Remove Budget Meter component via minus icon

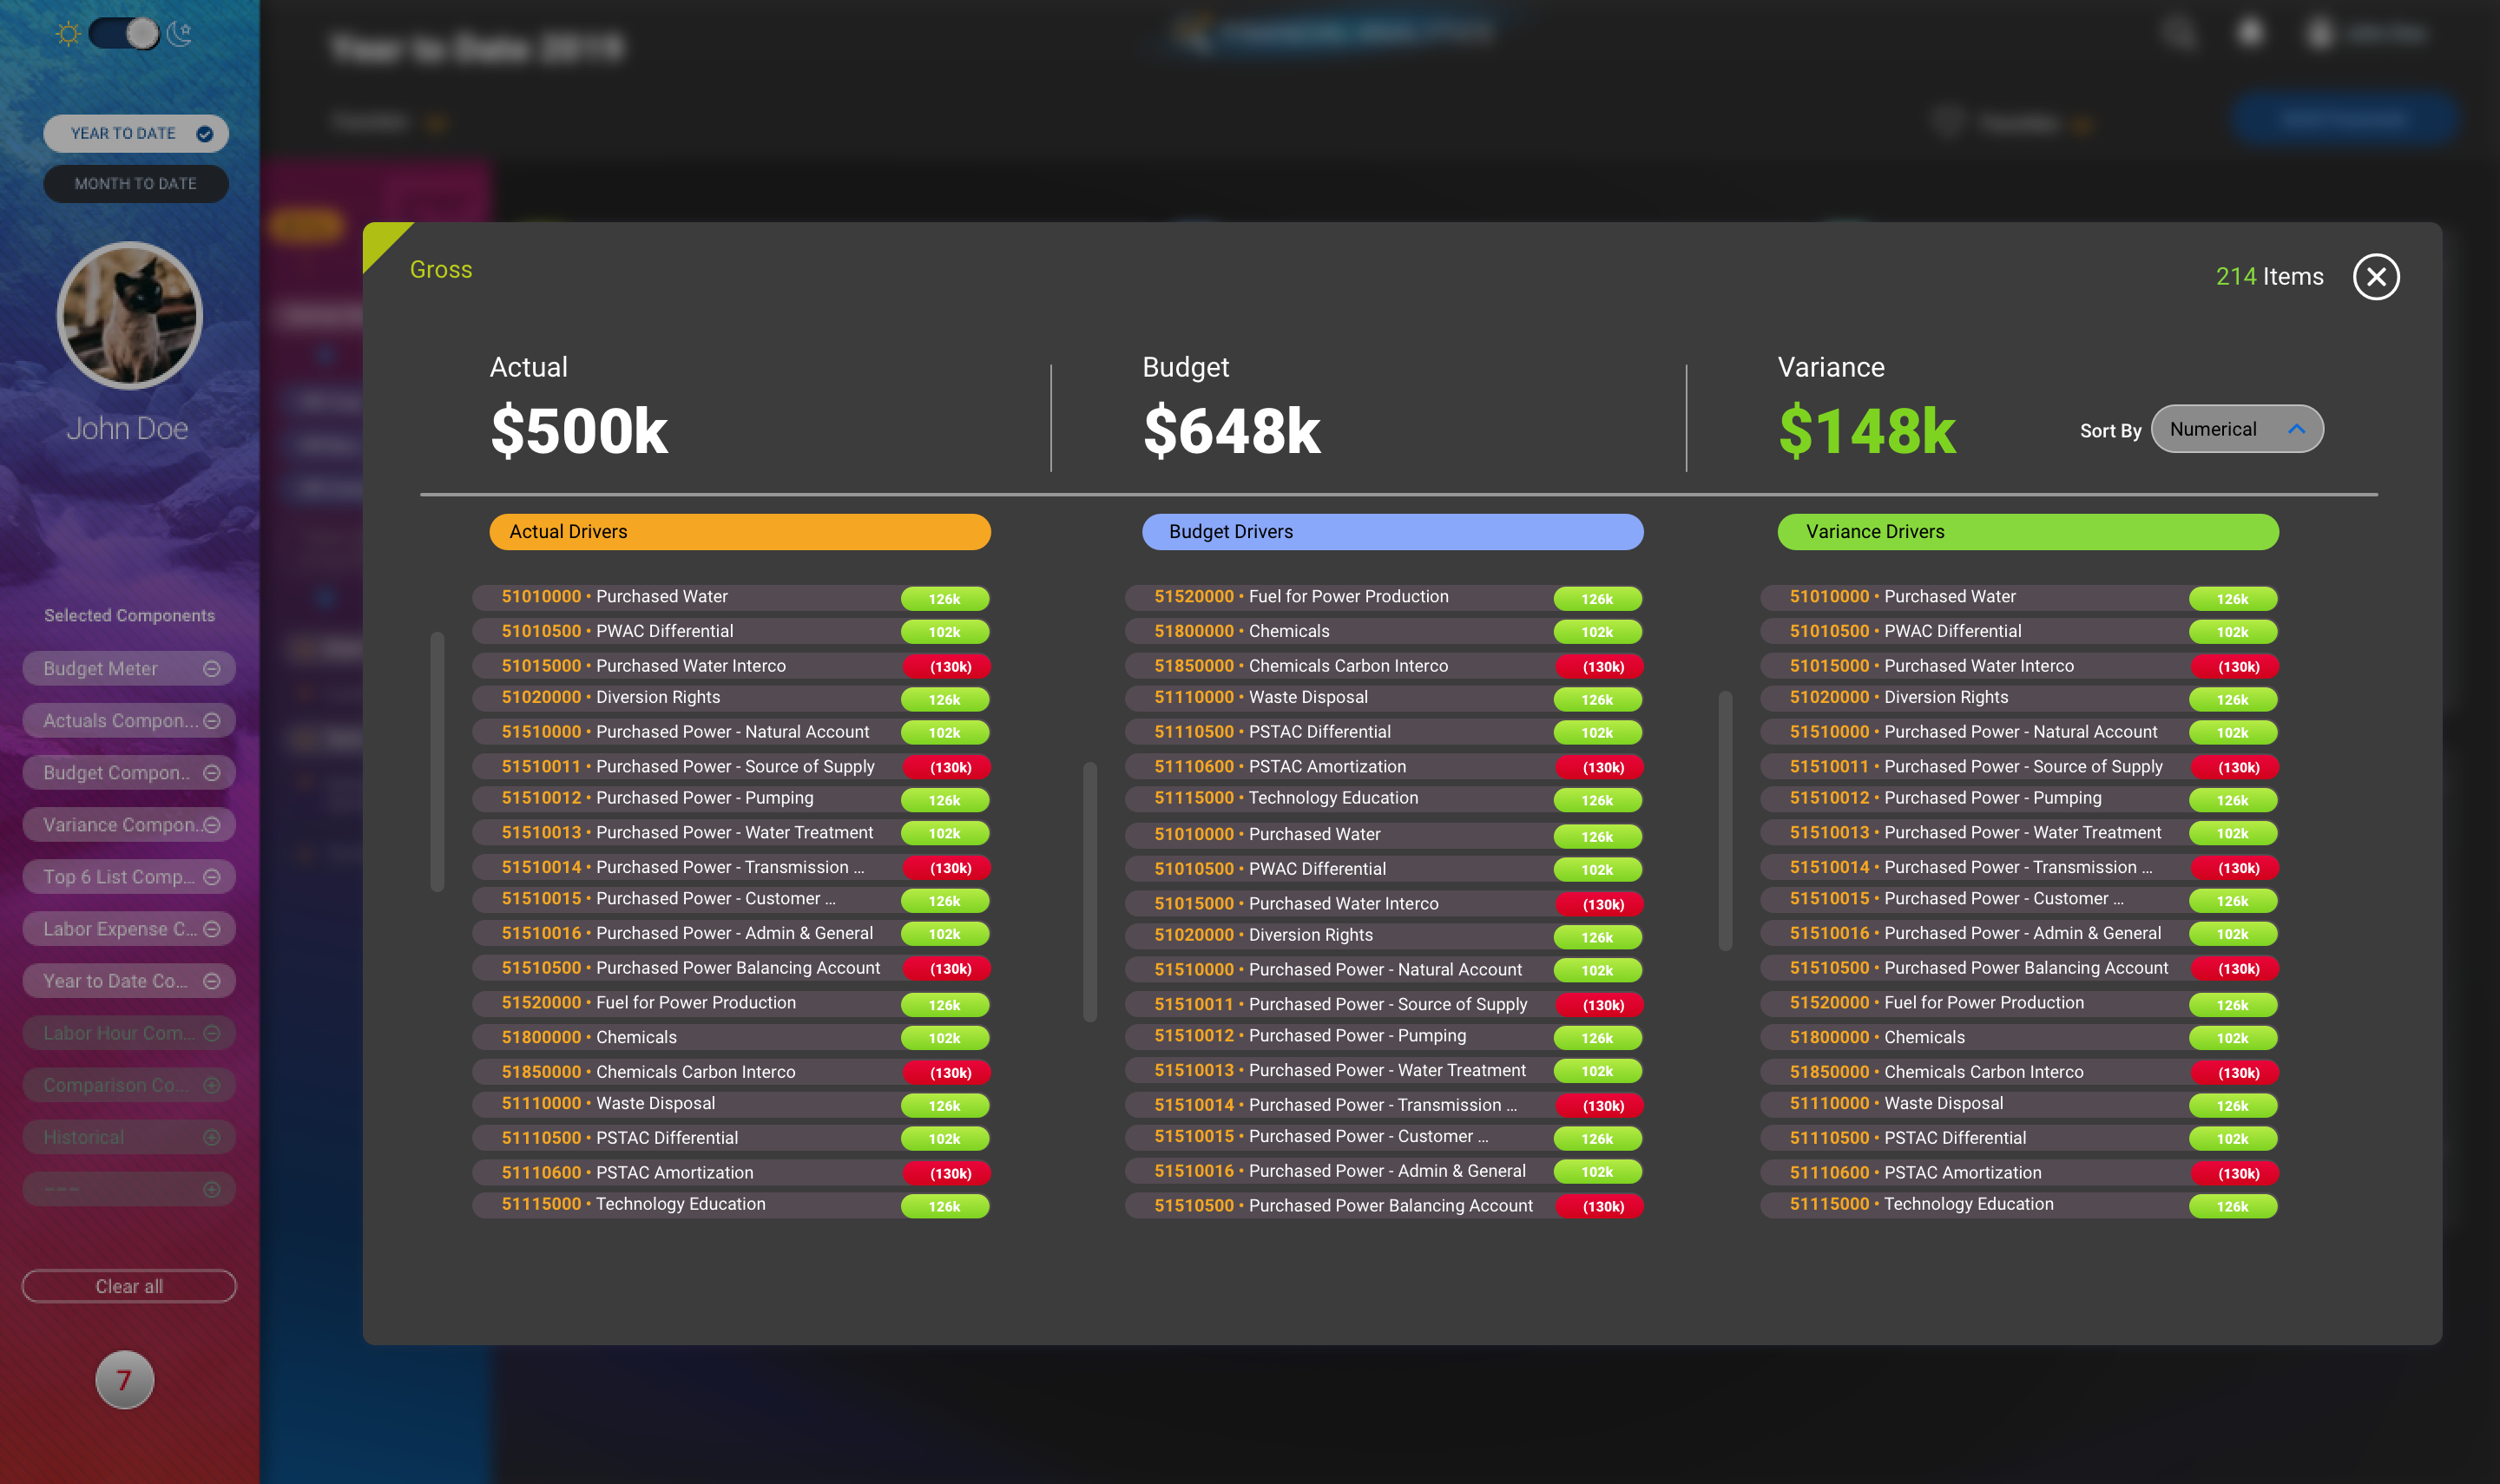pyautogui.click(x=211, y=669)
